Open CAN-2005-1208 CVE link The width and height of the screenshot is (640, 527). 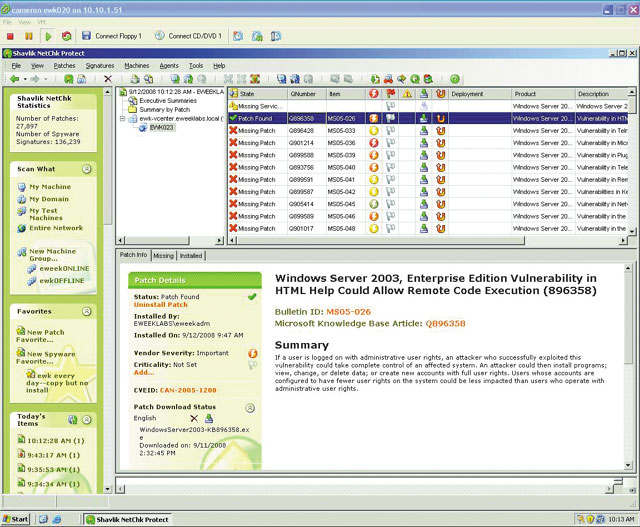[x=188, y=390]
